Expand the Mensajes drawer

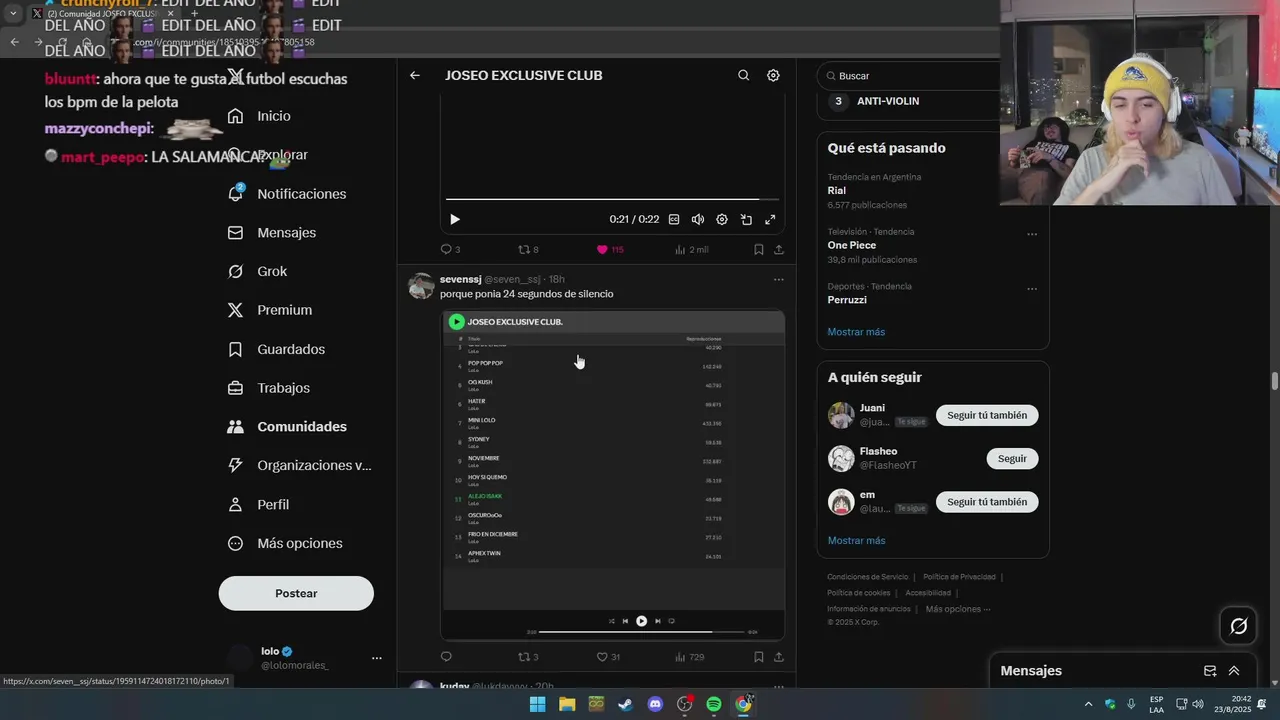click(1234, 671)
